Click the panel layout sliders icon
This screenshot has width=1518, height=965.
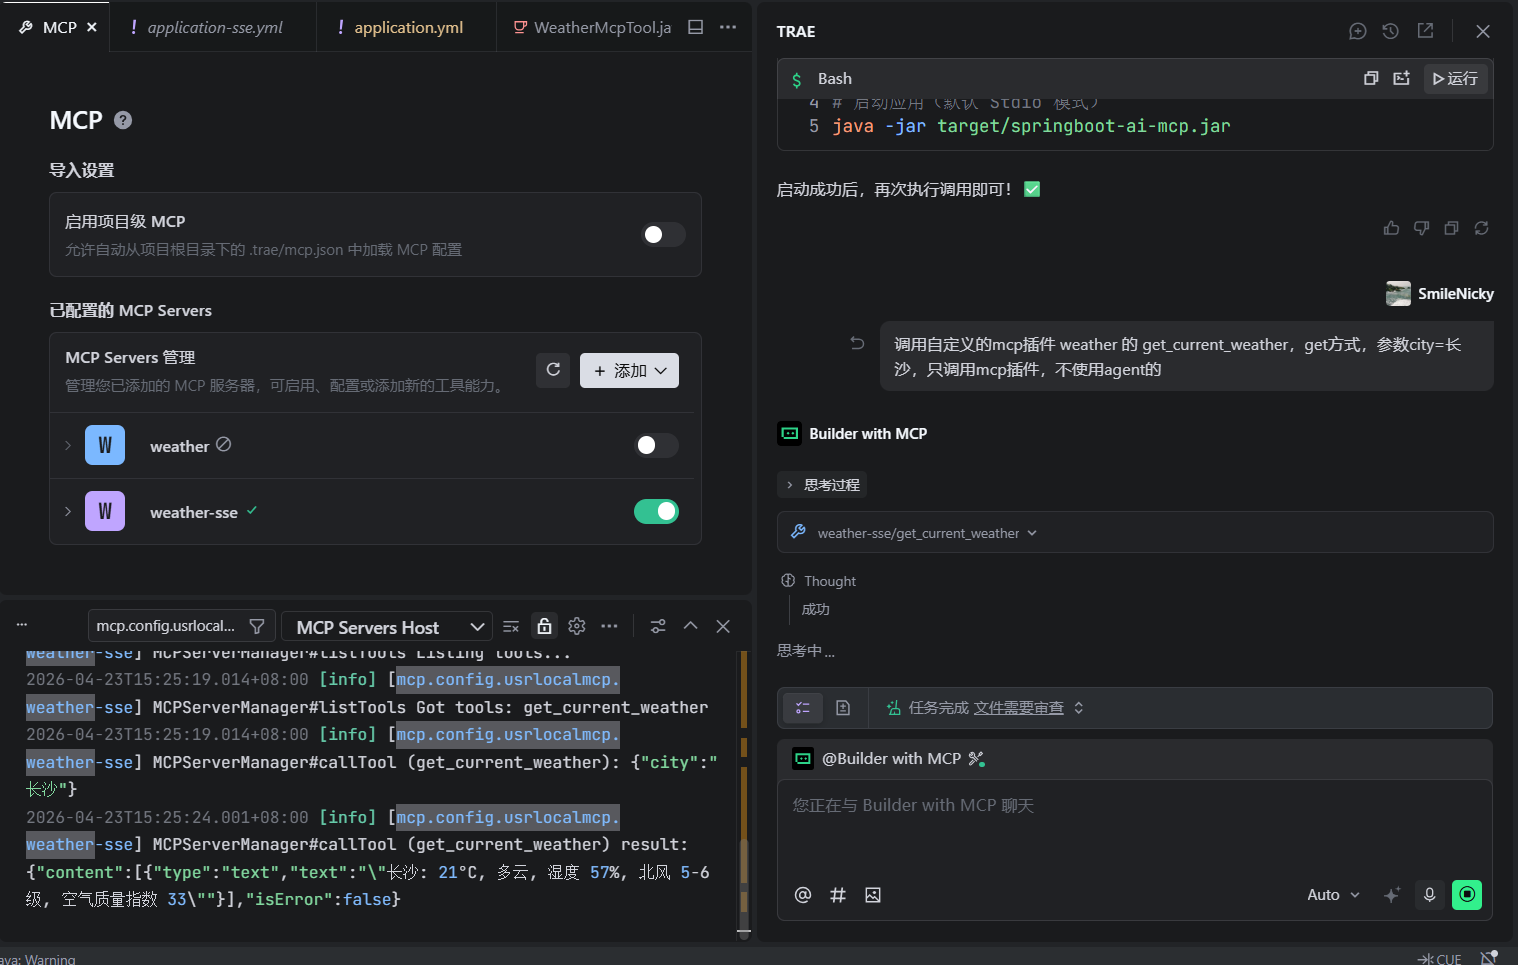click(x=658, y=626)
